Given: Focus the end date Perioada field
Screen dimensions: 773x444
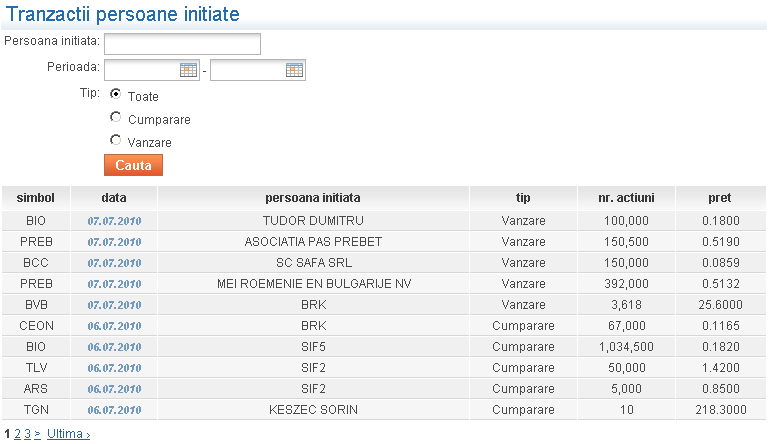Looking at the screenshot, I should coord(247,70).
